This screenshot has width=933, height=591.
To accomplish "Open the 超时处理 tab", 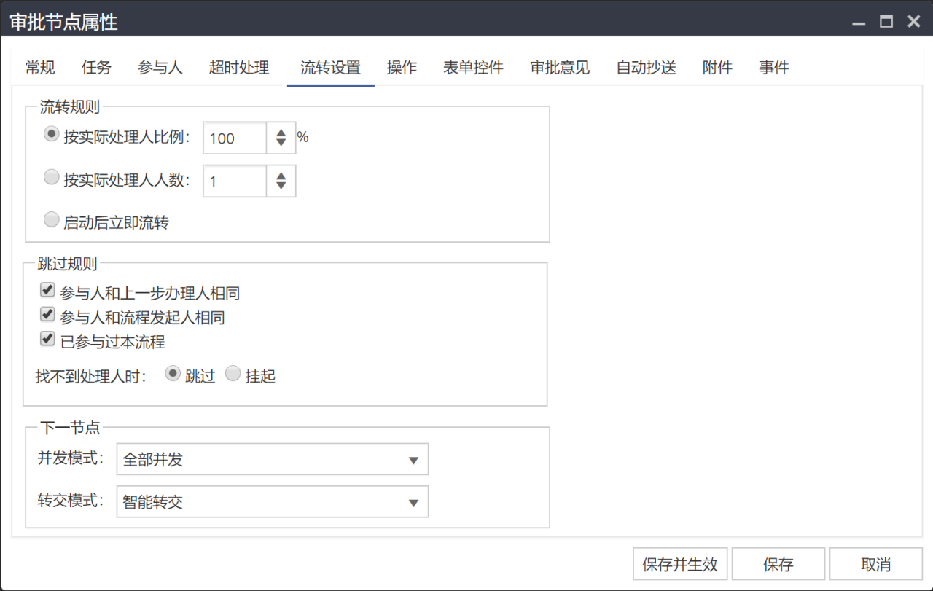I will [239, 68].
